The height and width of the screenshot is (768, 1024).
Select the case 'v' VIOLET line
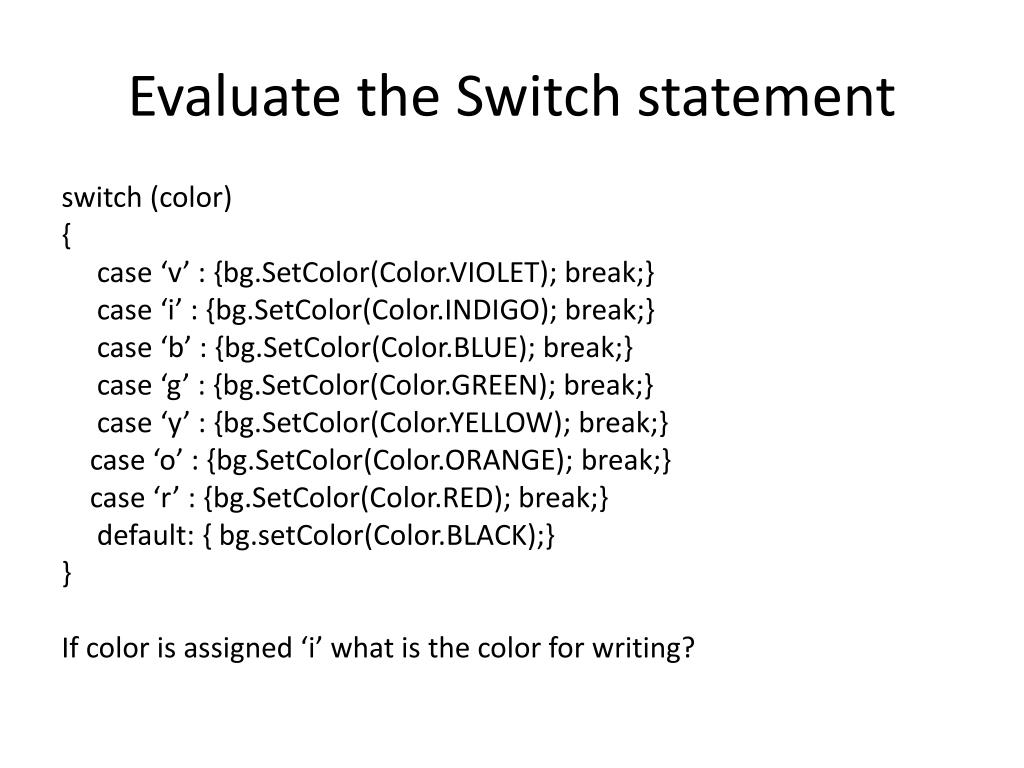[x=376, y=273]
